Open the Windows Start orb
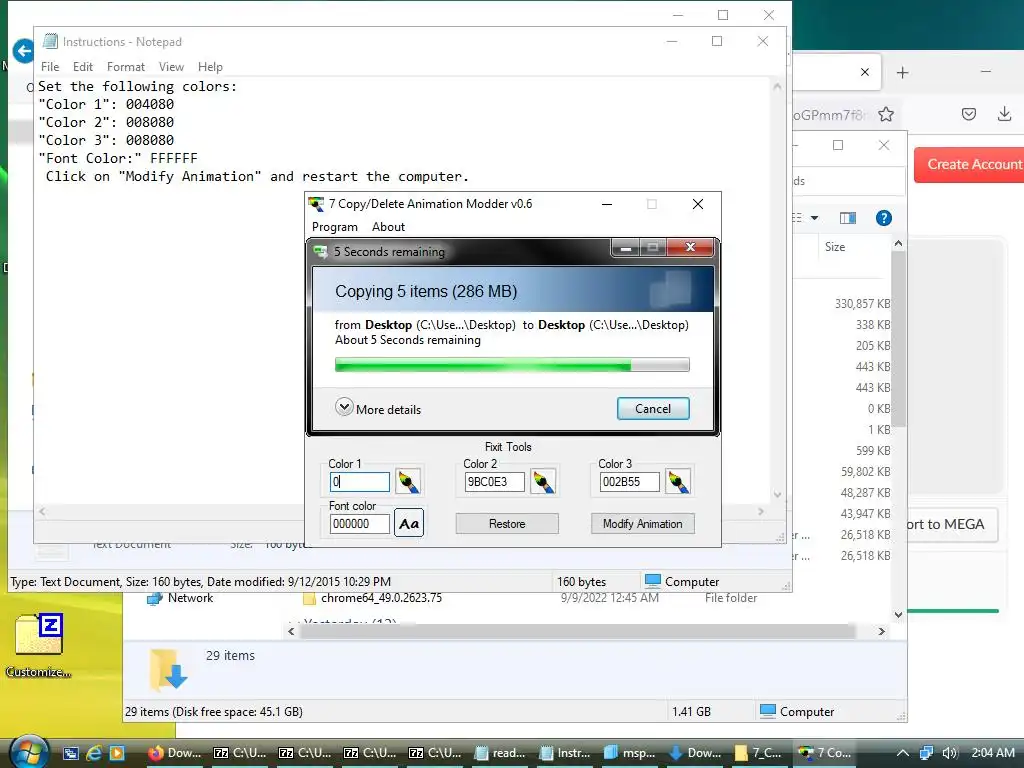The width and height of the screenshot is (1024, 768). (x=29, y=752)
